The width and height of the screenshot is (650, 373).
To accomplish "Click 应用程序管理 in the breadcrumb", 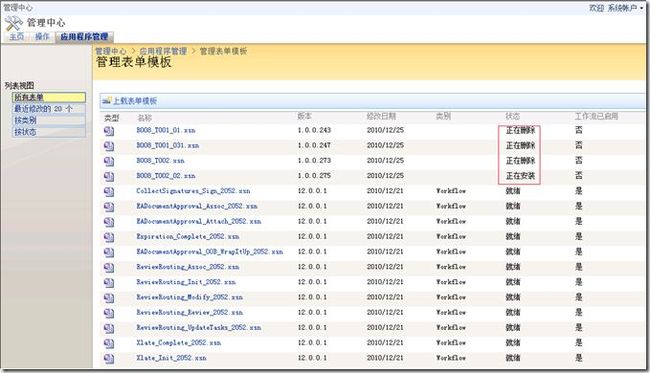I will pyautogui.click(x=163, y=51).
